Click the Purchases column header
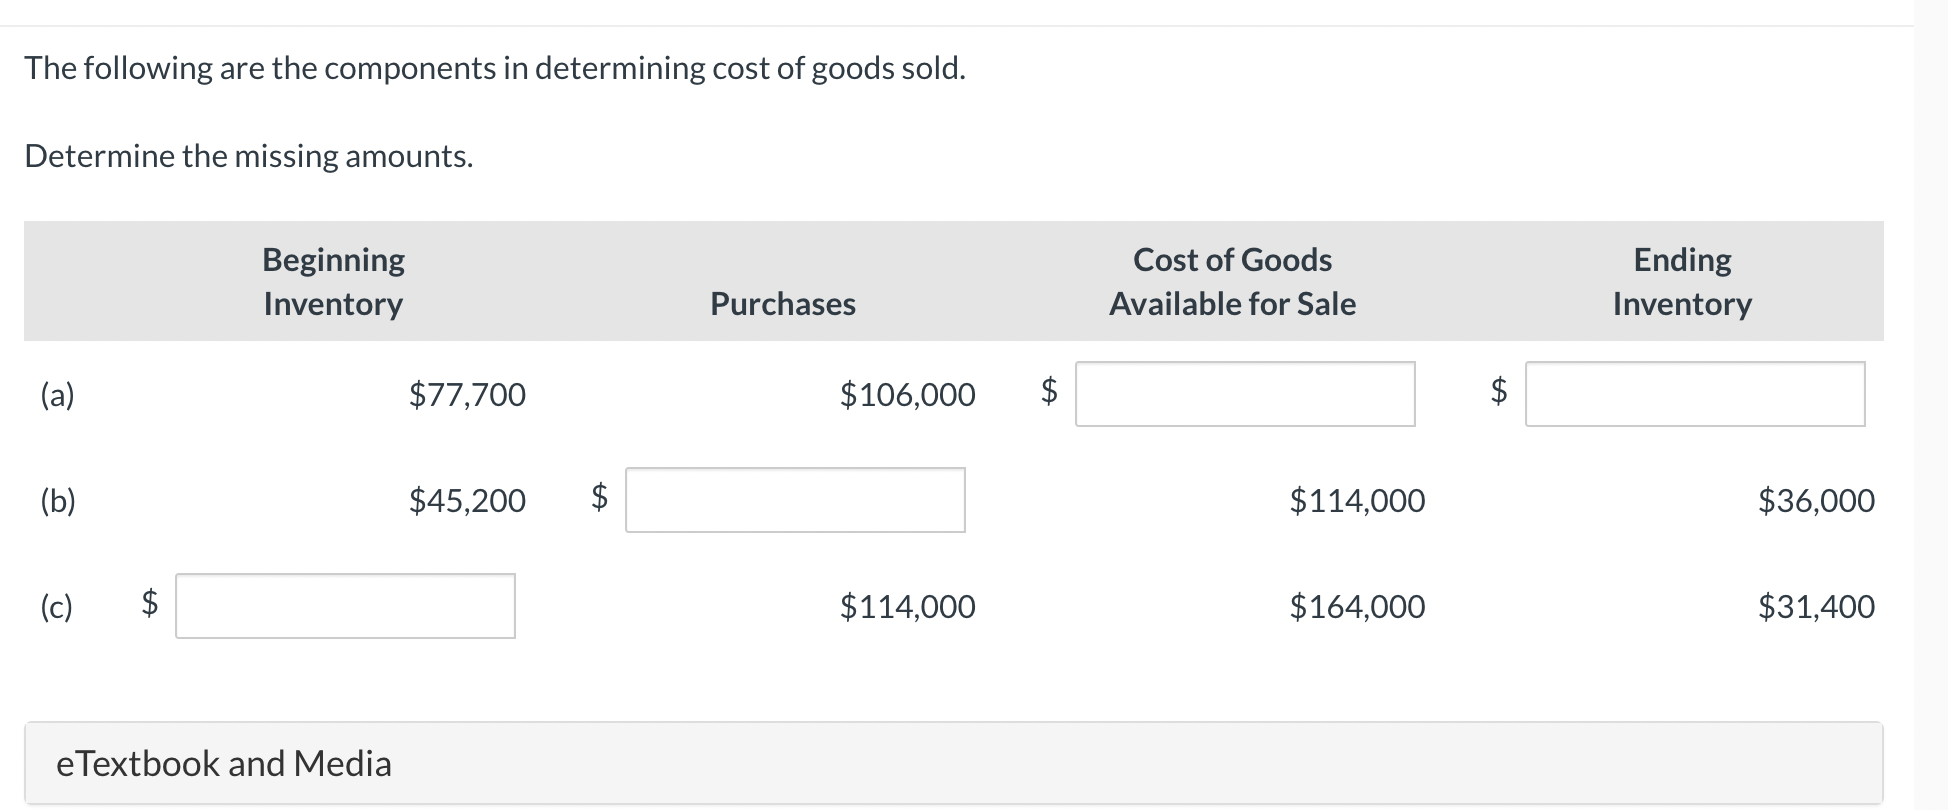Image resolution: width=1948 pixels, height=810 pixels. coord(782,303)
